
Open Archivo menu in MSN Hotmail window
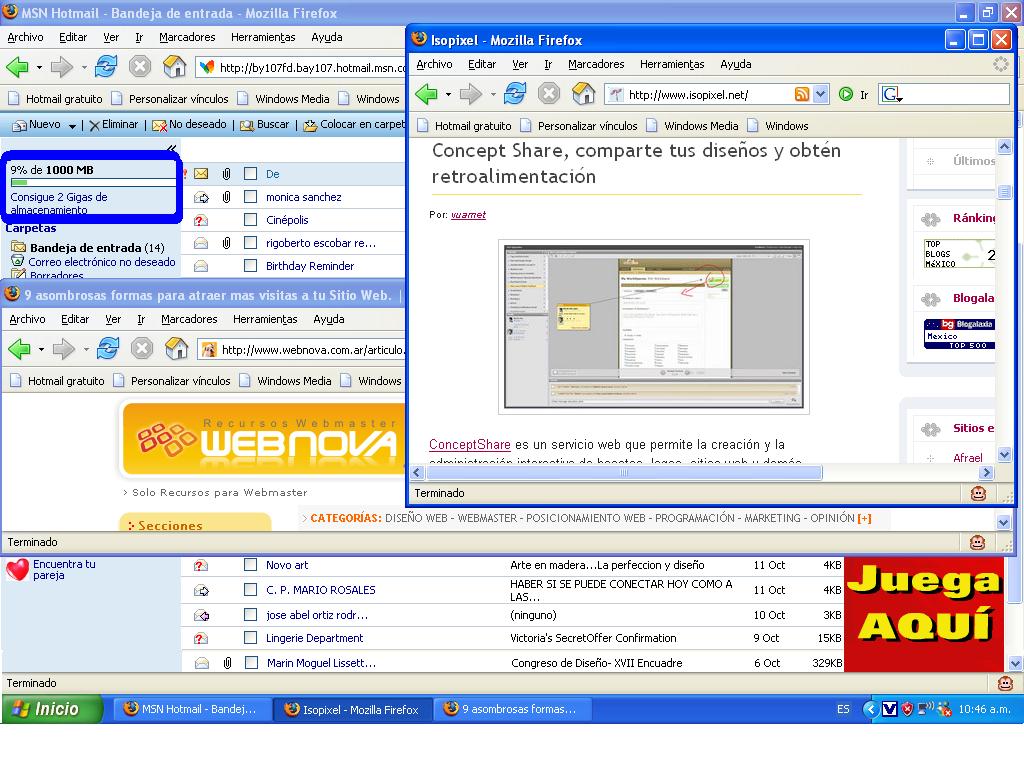tap(25, 37)
